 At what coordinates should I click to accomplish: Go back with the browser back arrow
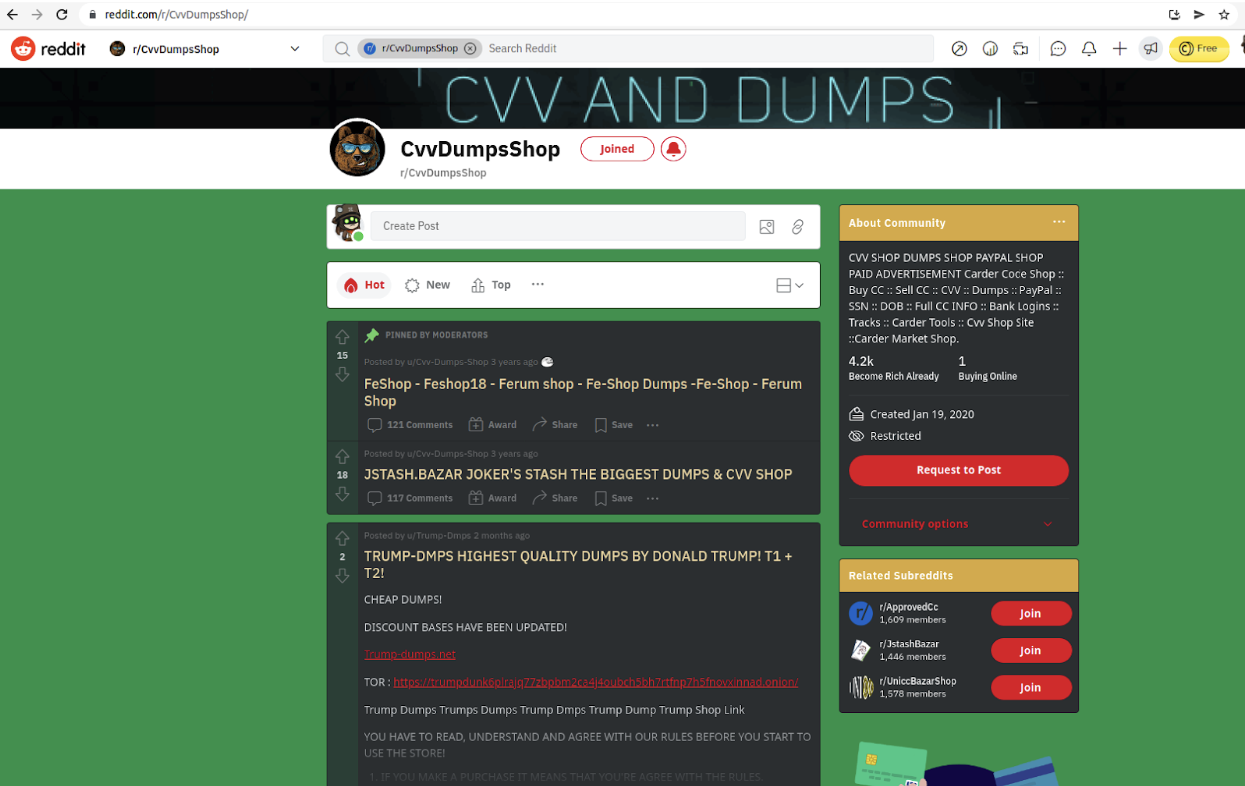(12, 15)
